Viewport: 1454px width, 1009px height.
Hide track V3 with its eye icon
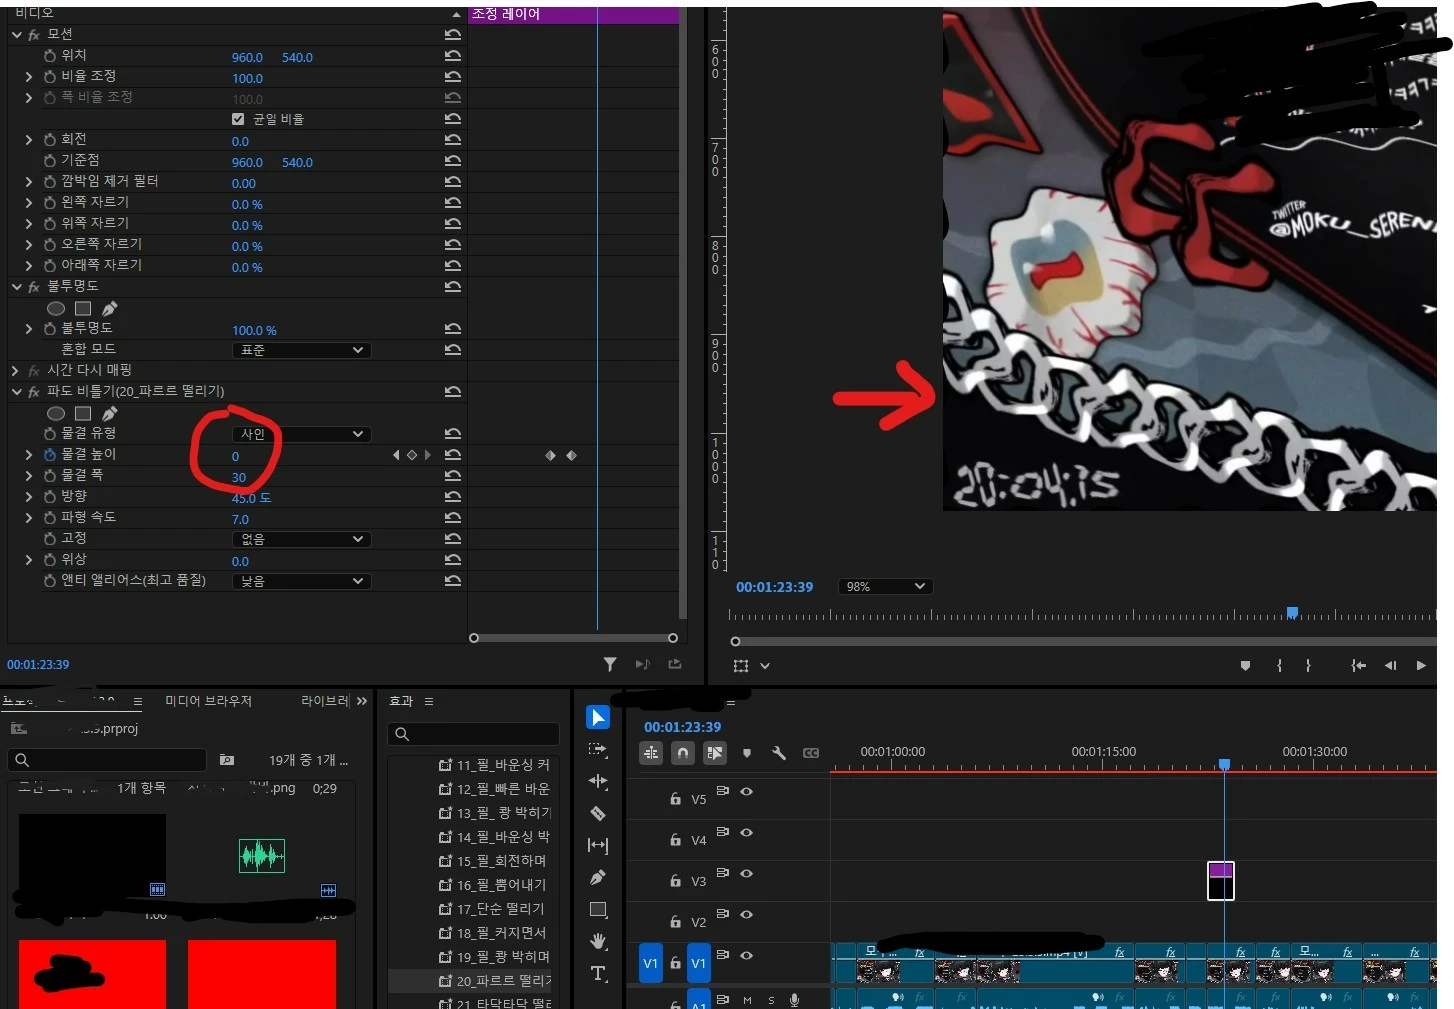coord(746,873)
